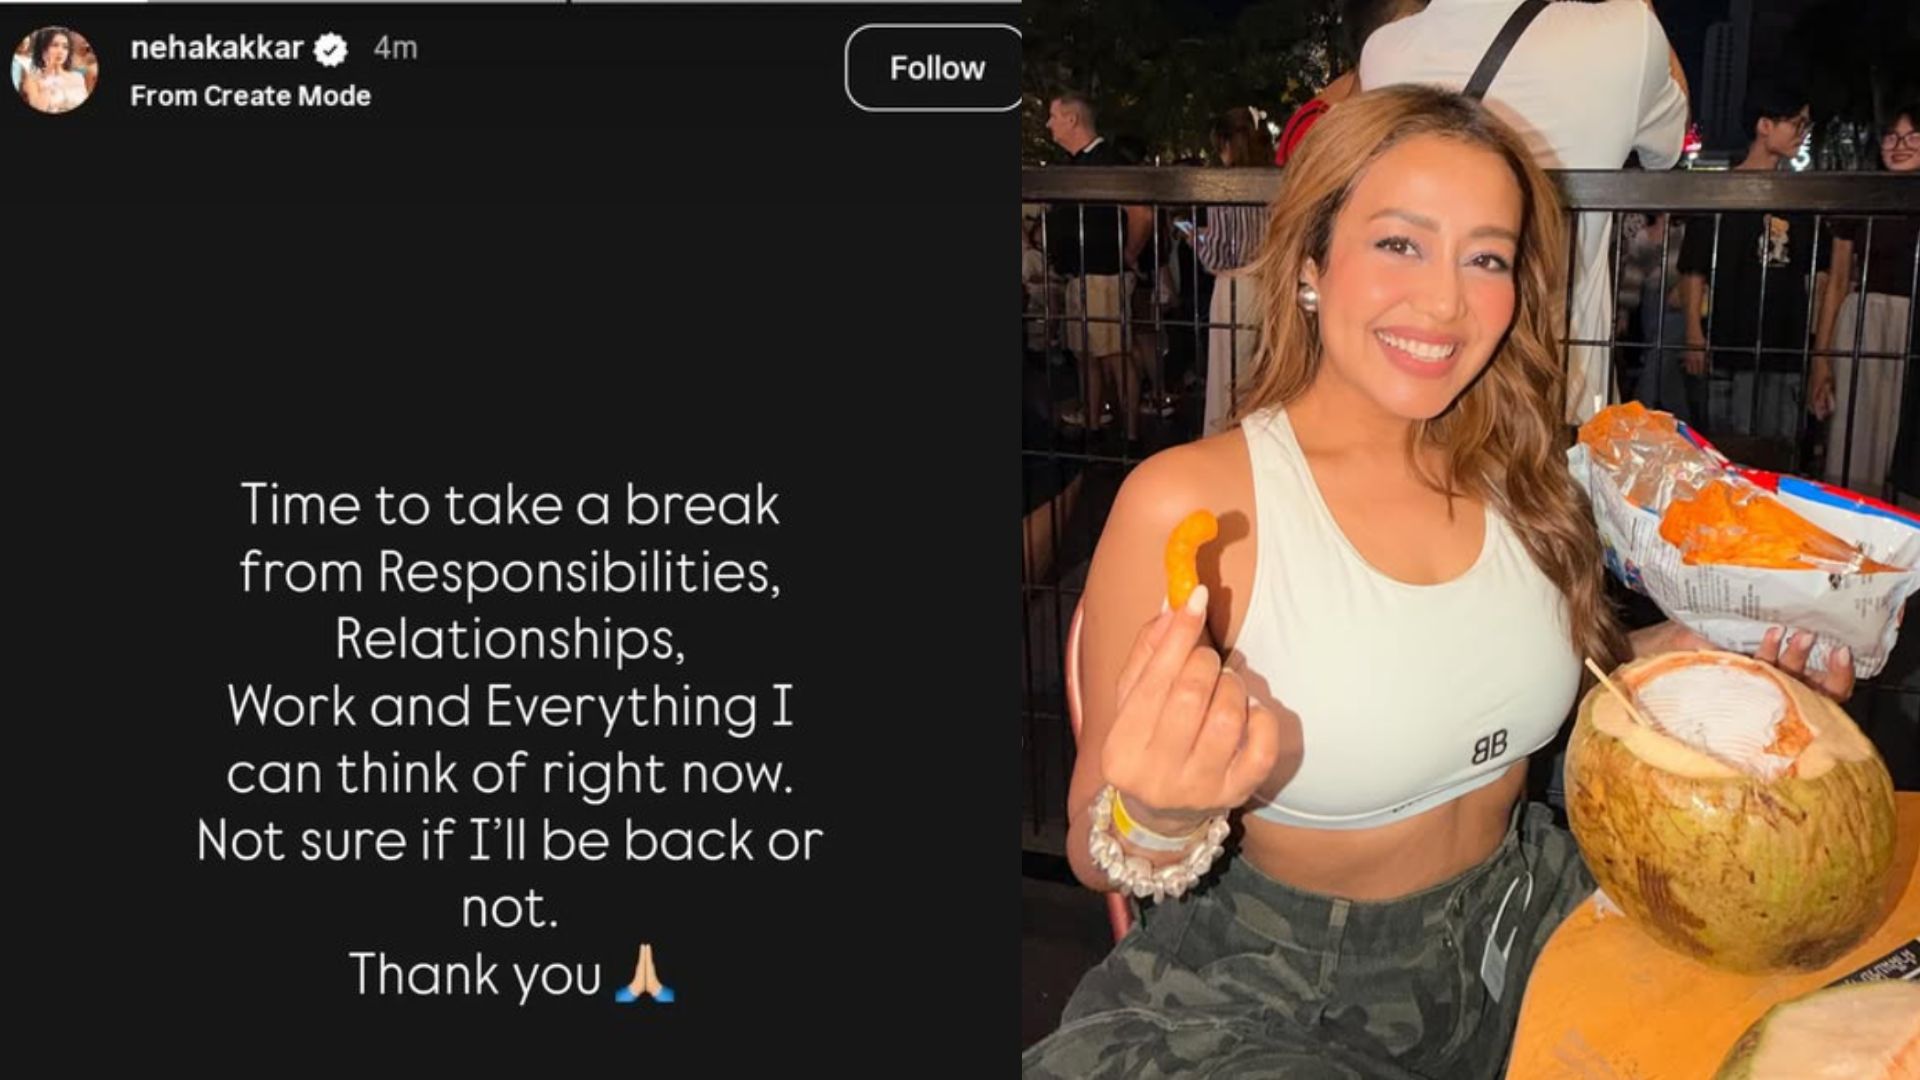Select the word 'Responsibilities,' in the story

click(x=578, y=573)
